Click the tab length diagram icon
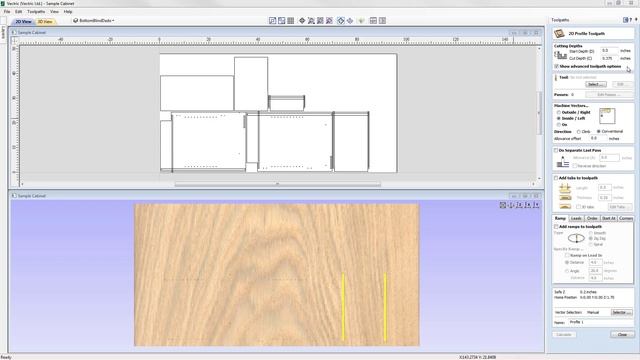640x360 pixels. pyautogui.click(x=565, y=187)
